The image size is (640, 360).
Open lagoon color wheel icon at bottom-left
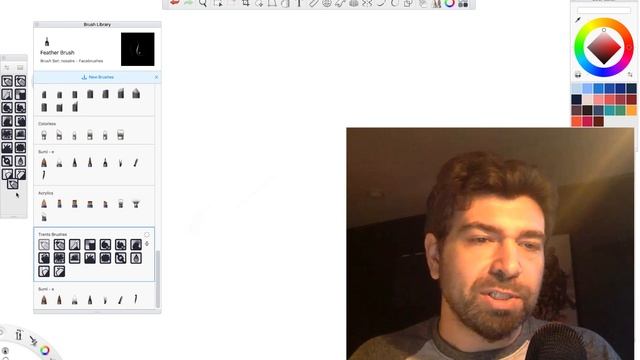44,350
